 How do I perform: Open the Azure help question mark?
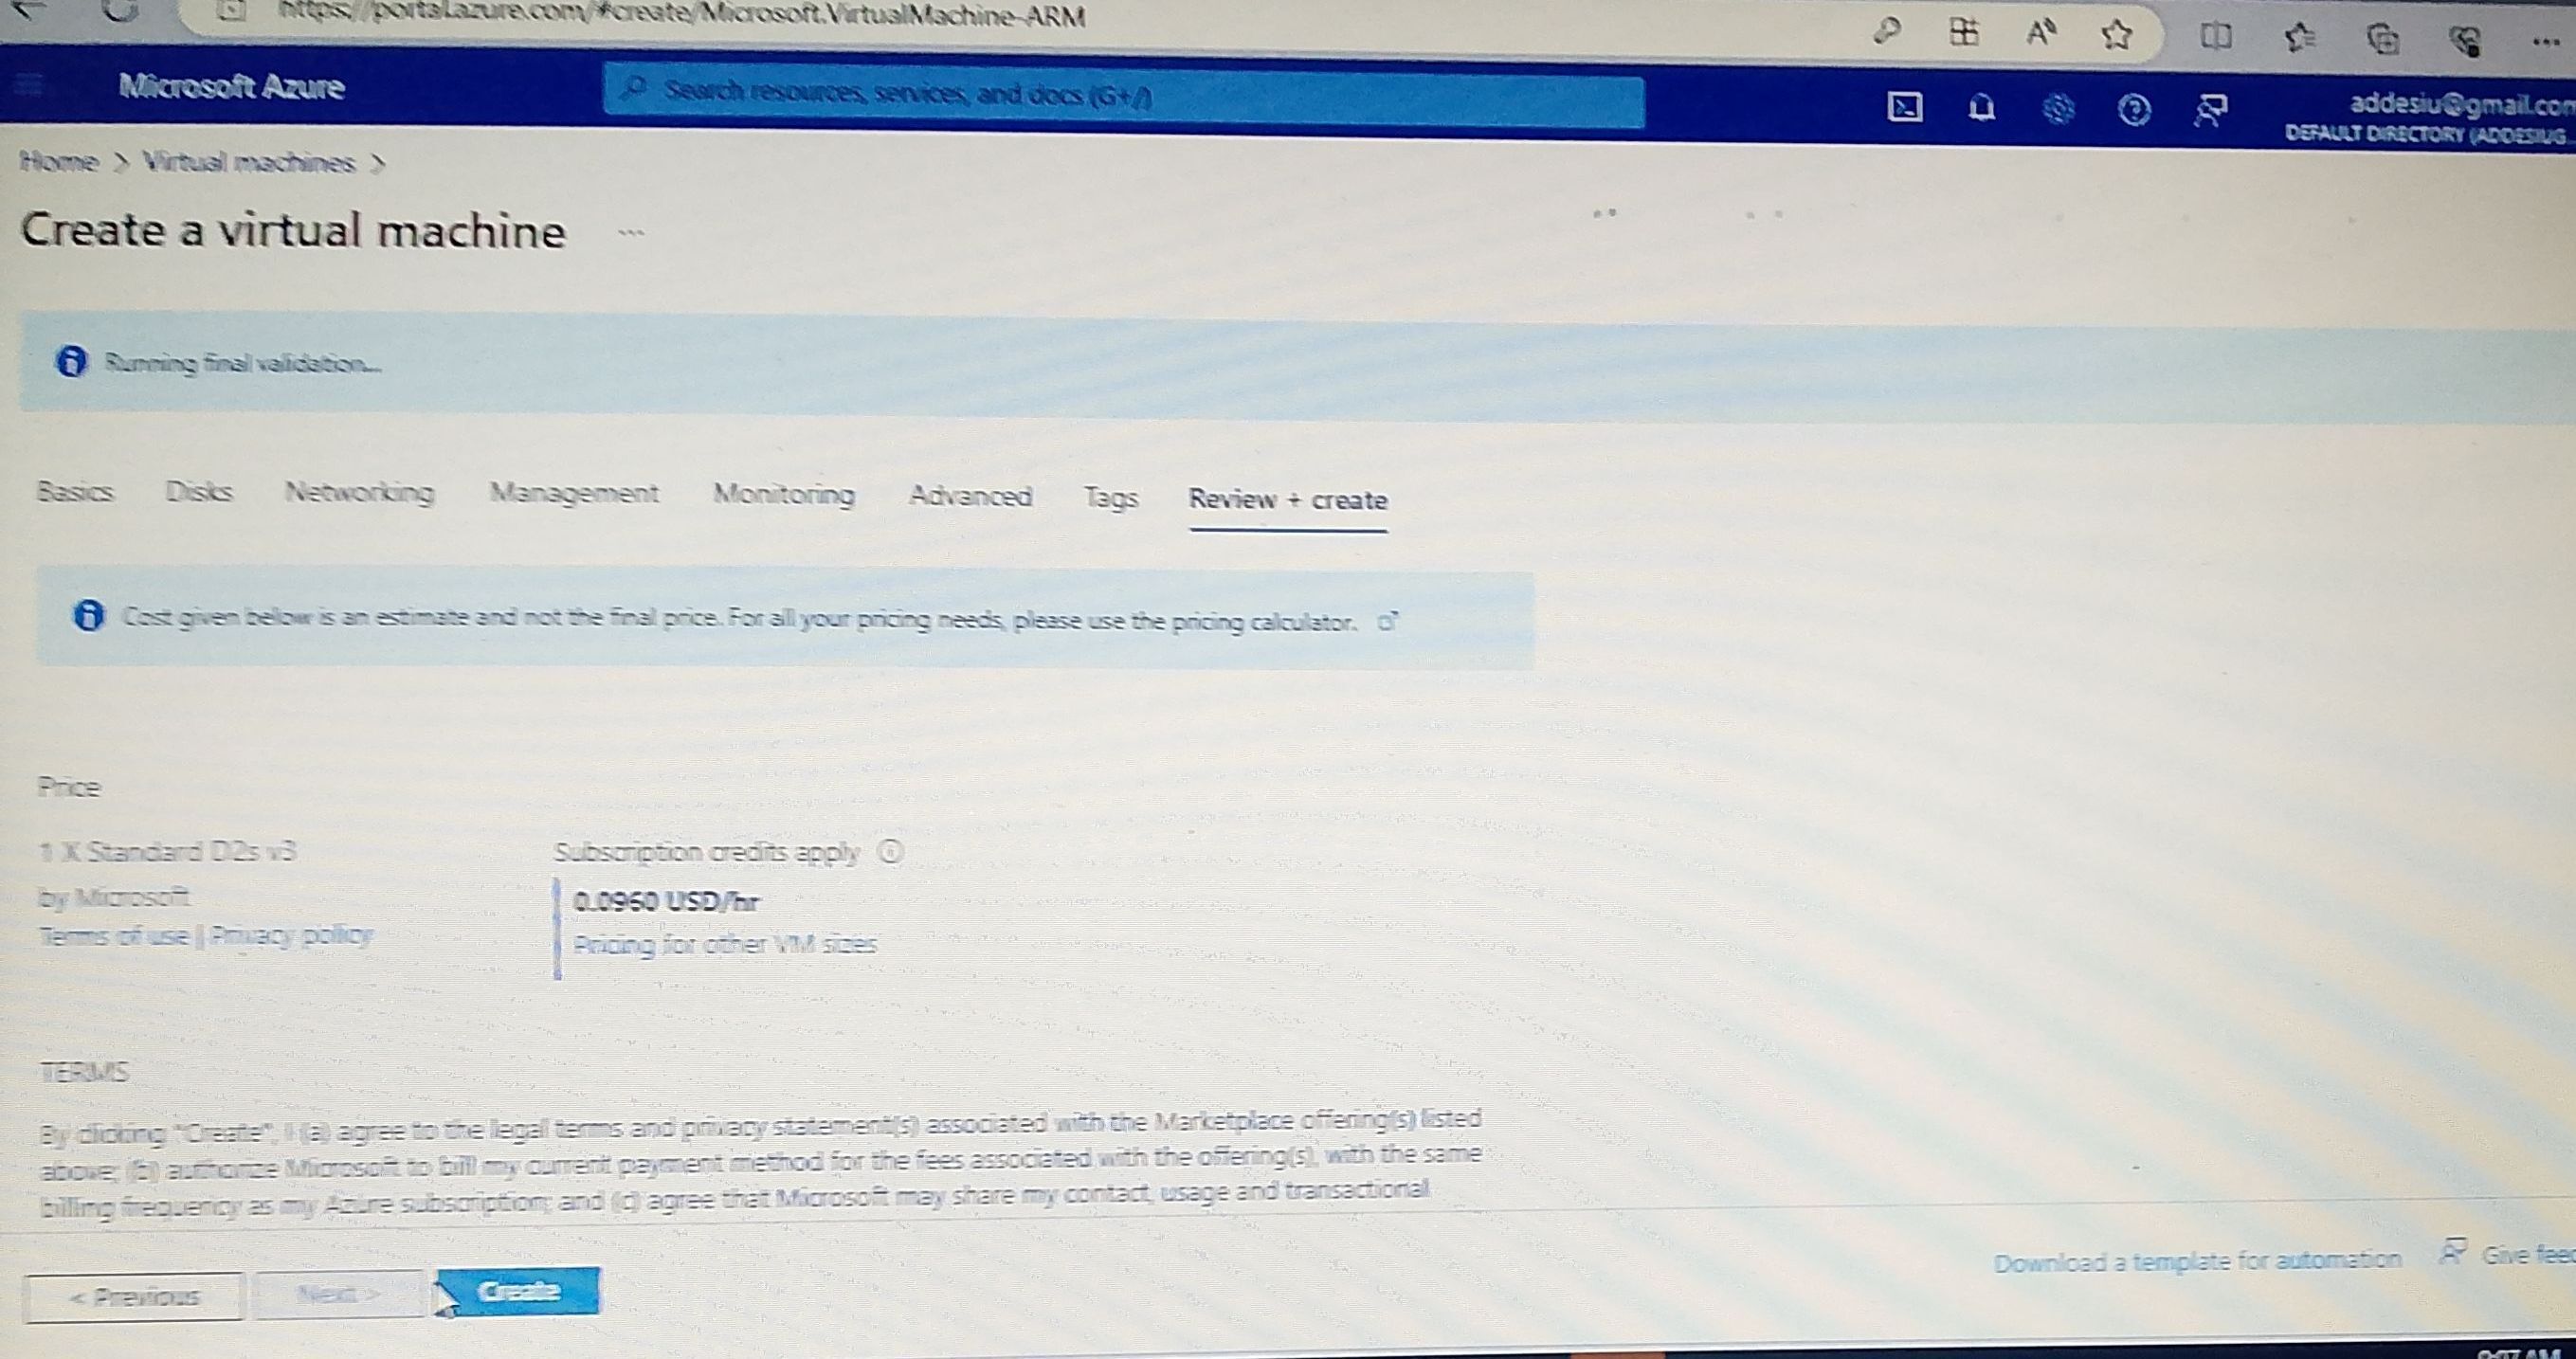tap(2134, 109)
